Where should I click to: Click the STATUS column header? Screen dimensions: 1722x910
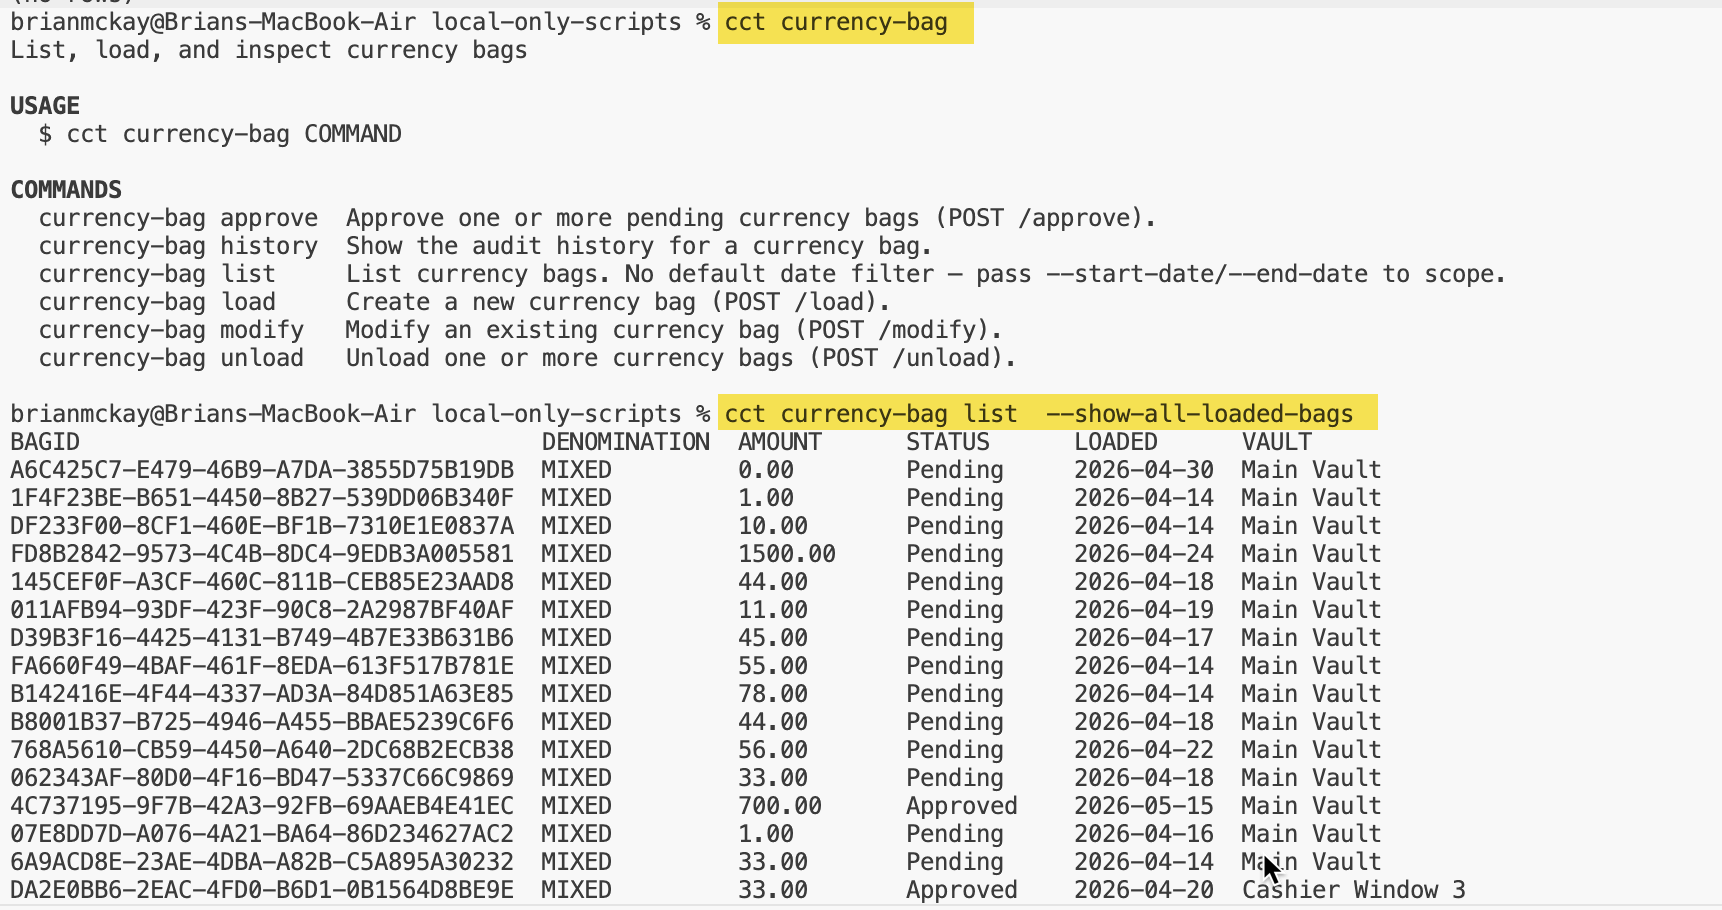(x=948, y=442)
